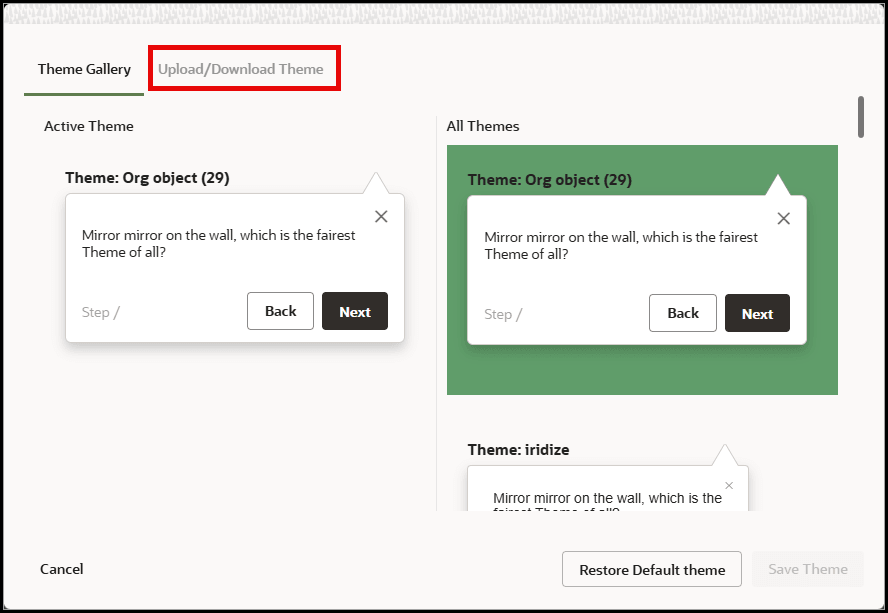888x613 pixels.
Task: Click Next in the Active Theme tour popup
Action: tap(355, 311)
